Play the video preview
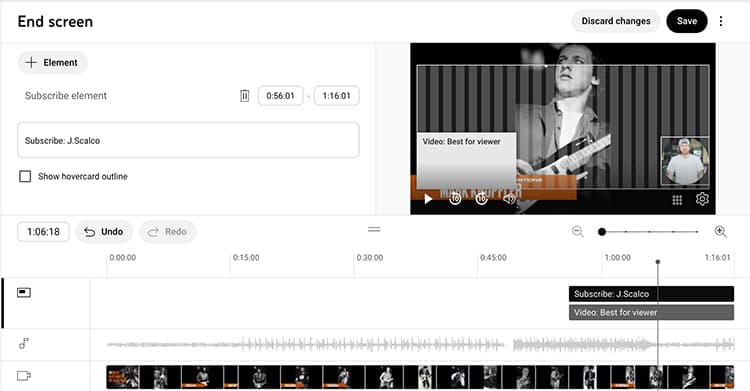 (428, 199)
